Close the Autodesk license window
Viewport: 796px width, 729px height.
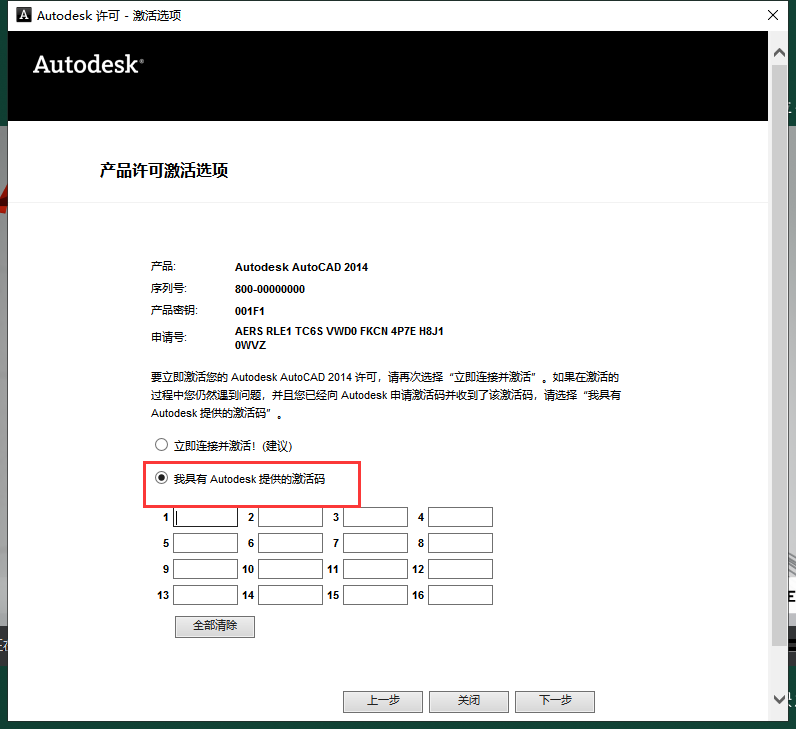(x=773, y=15)
